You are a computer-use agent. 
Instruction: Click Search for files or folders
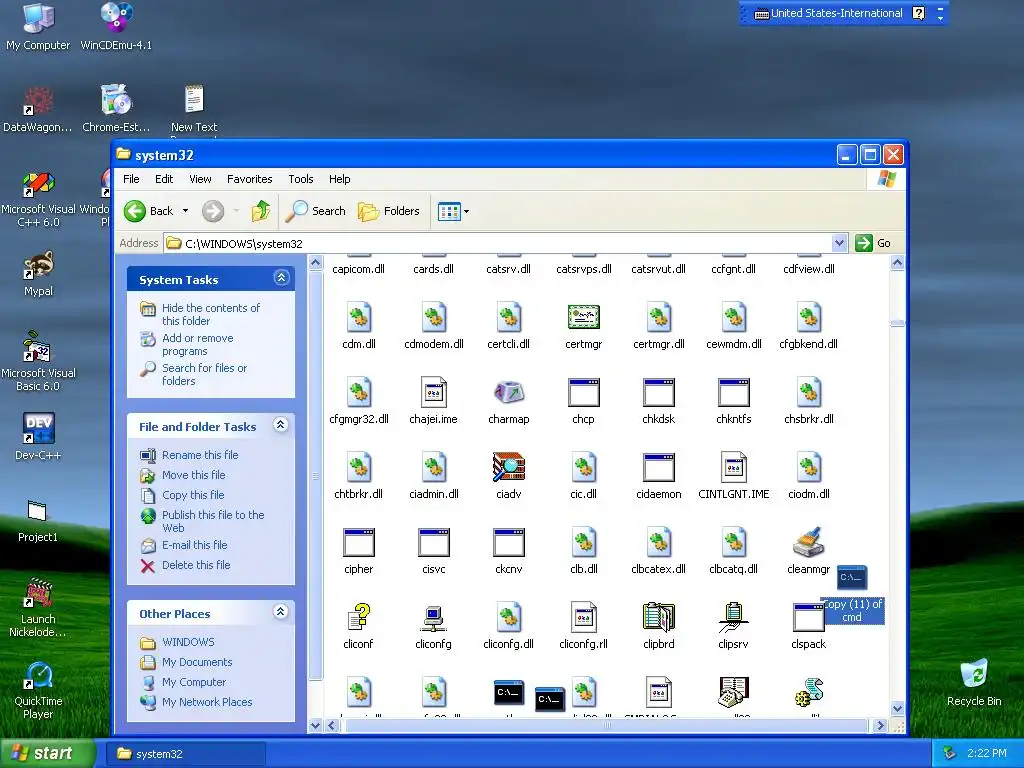pos(204,374)
